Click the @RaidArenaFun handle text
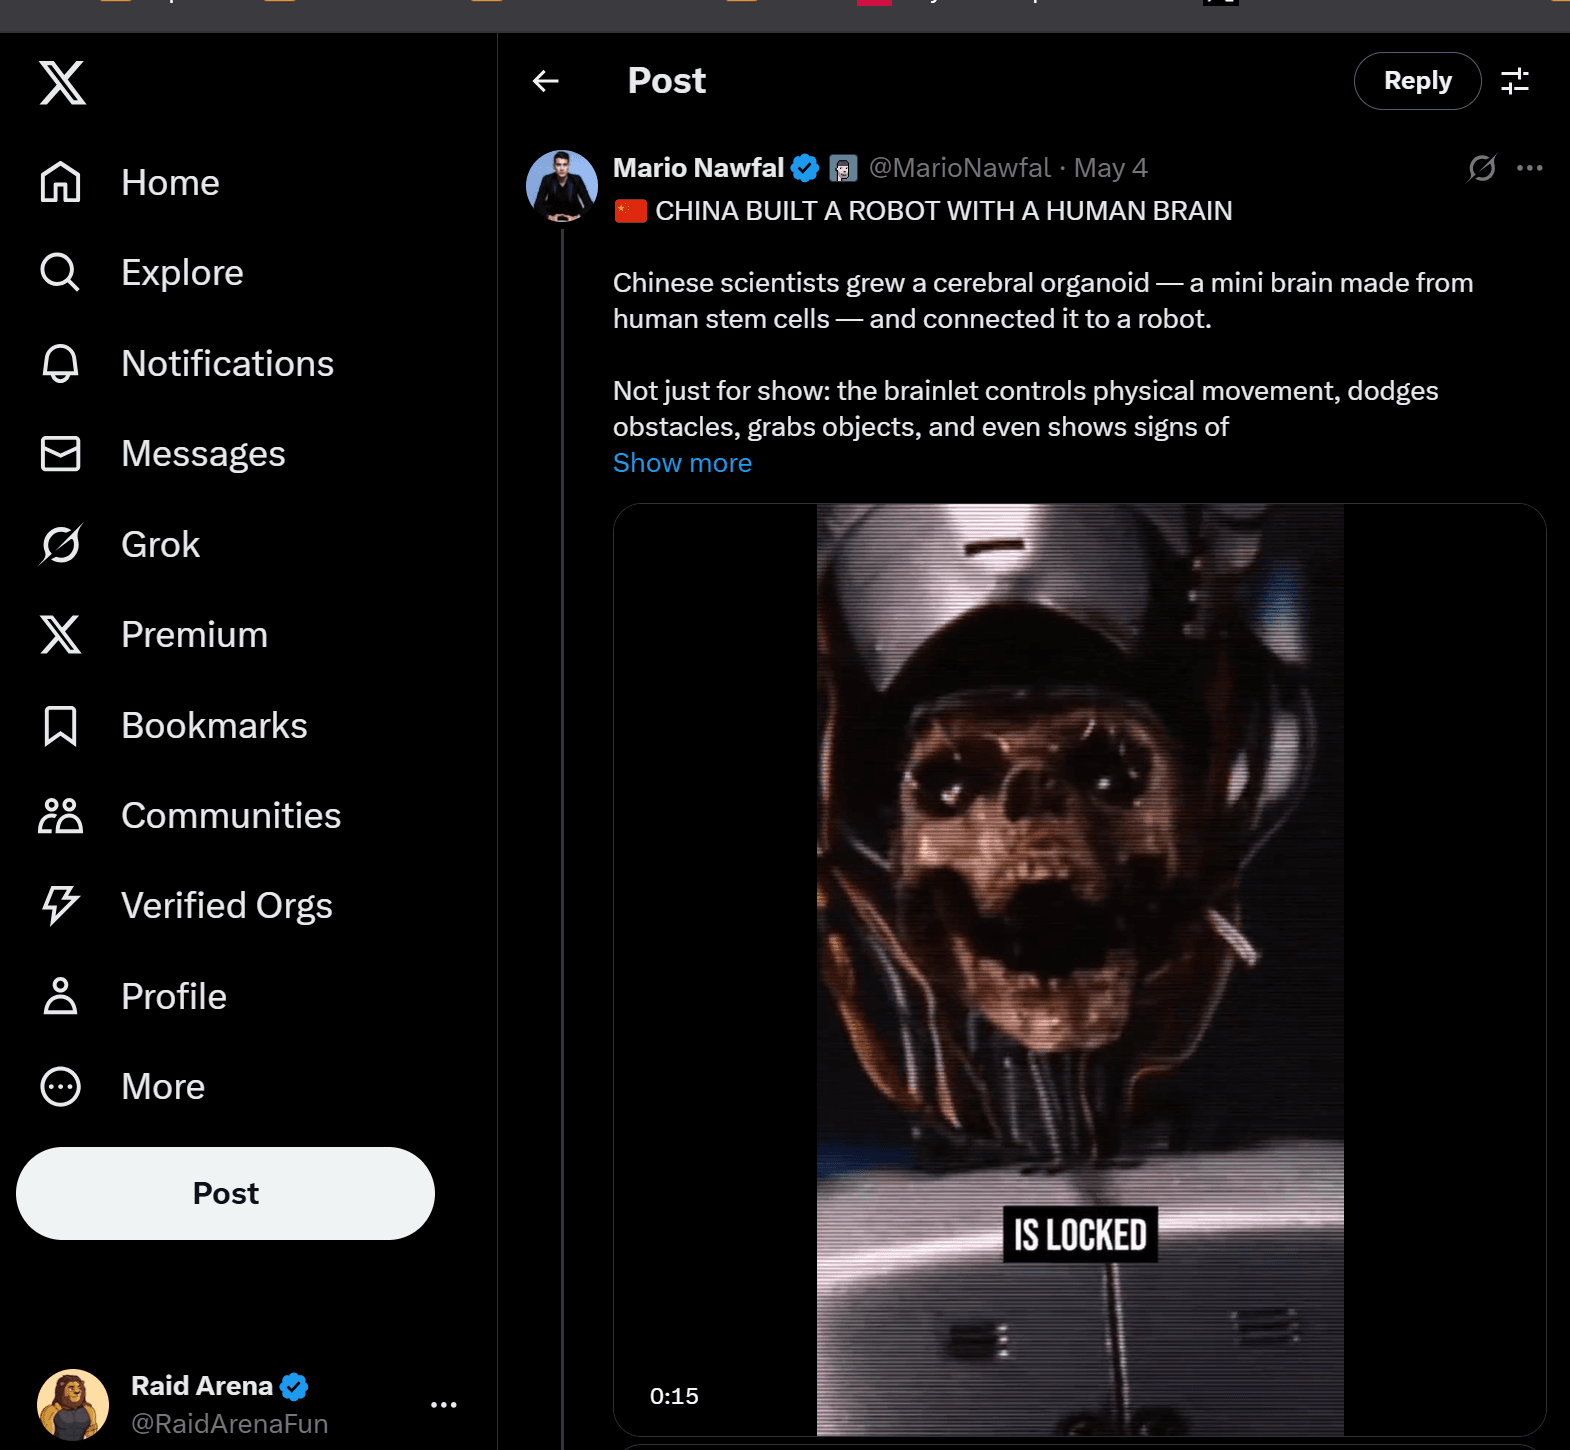1570x1450 pixels. point(229,1424)
